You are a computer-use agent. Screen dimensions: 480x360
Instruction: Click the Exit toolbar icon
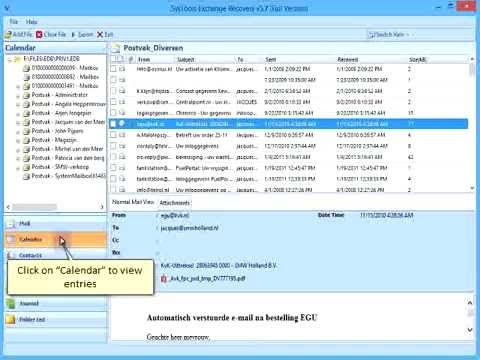click(x=100, y=34)
